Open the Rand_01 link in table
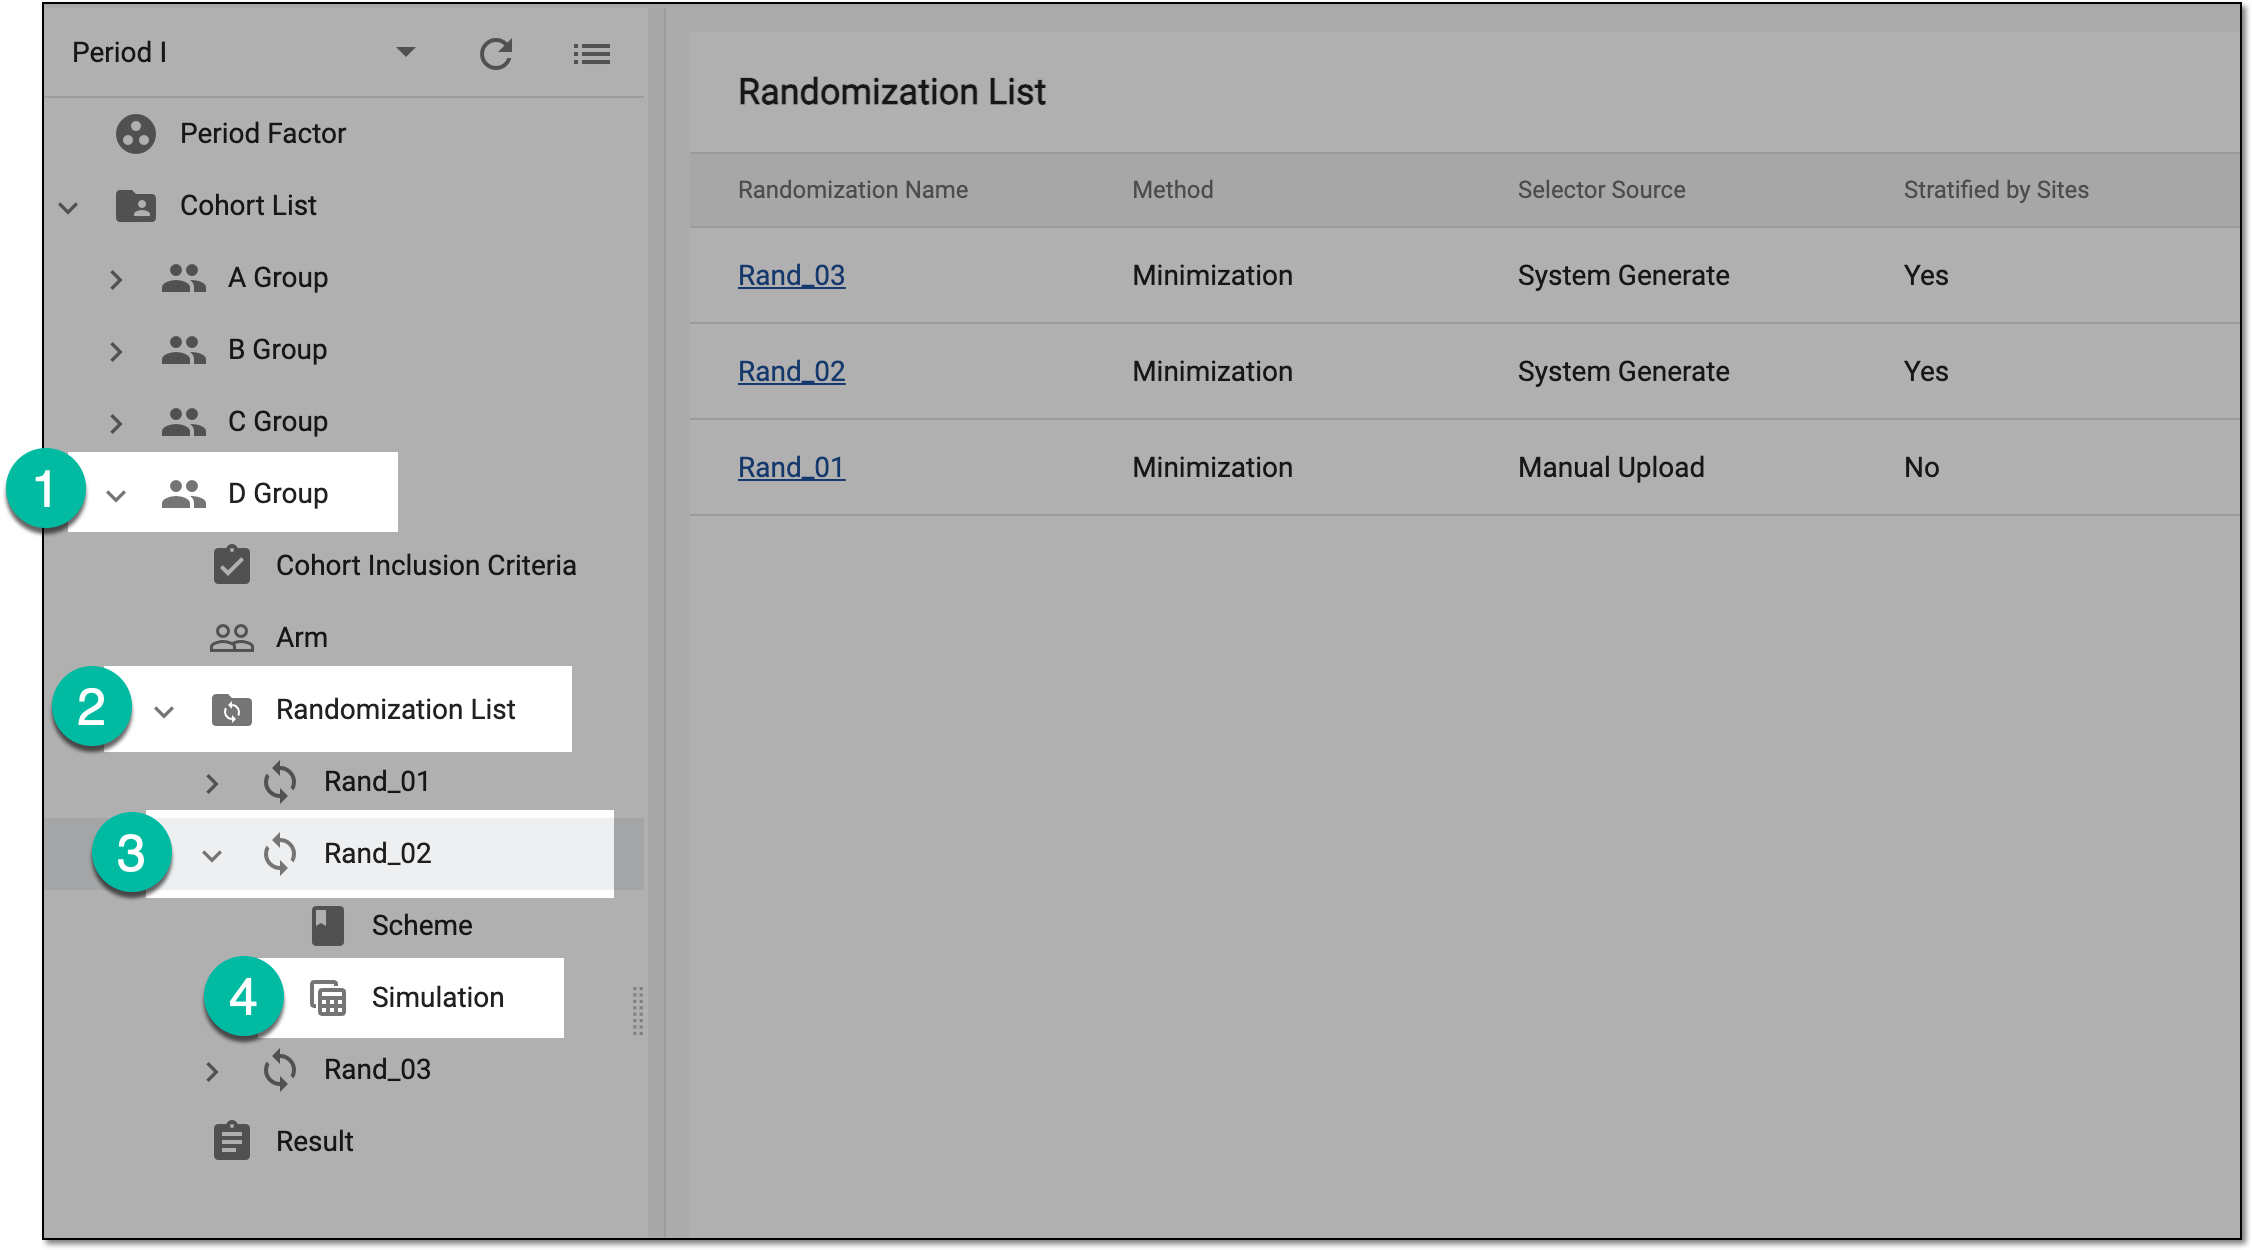This screenshot has height=1250, width=2252. [792, 467]
